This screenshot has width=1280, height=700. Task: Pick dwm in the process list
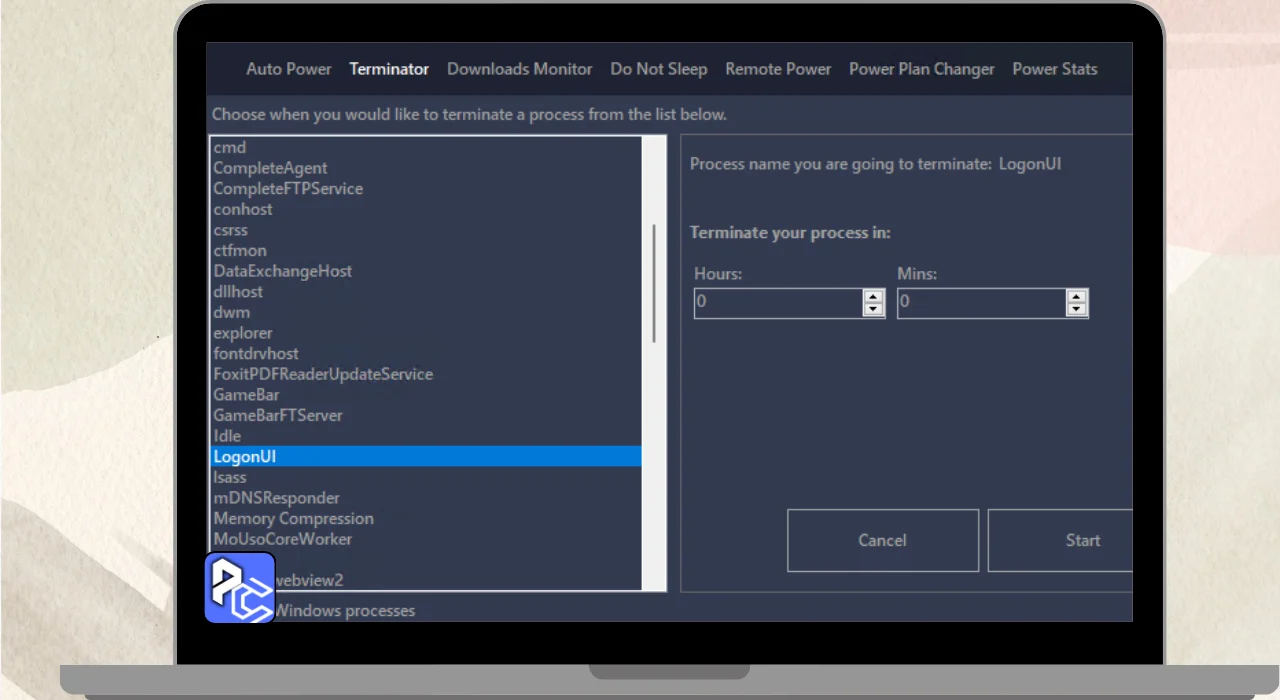[x=426, y=312]
